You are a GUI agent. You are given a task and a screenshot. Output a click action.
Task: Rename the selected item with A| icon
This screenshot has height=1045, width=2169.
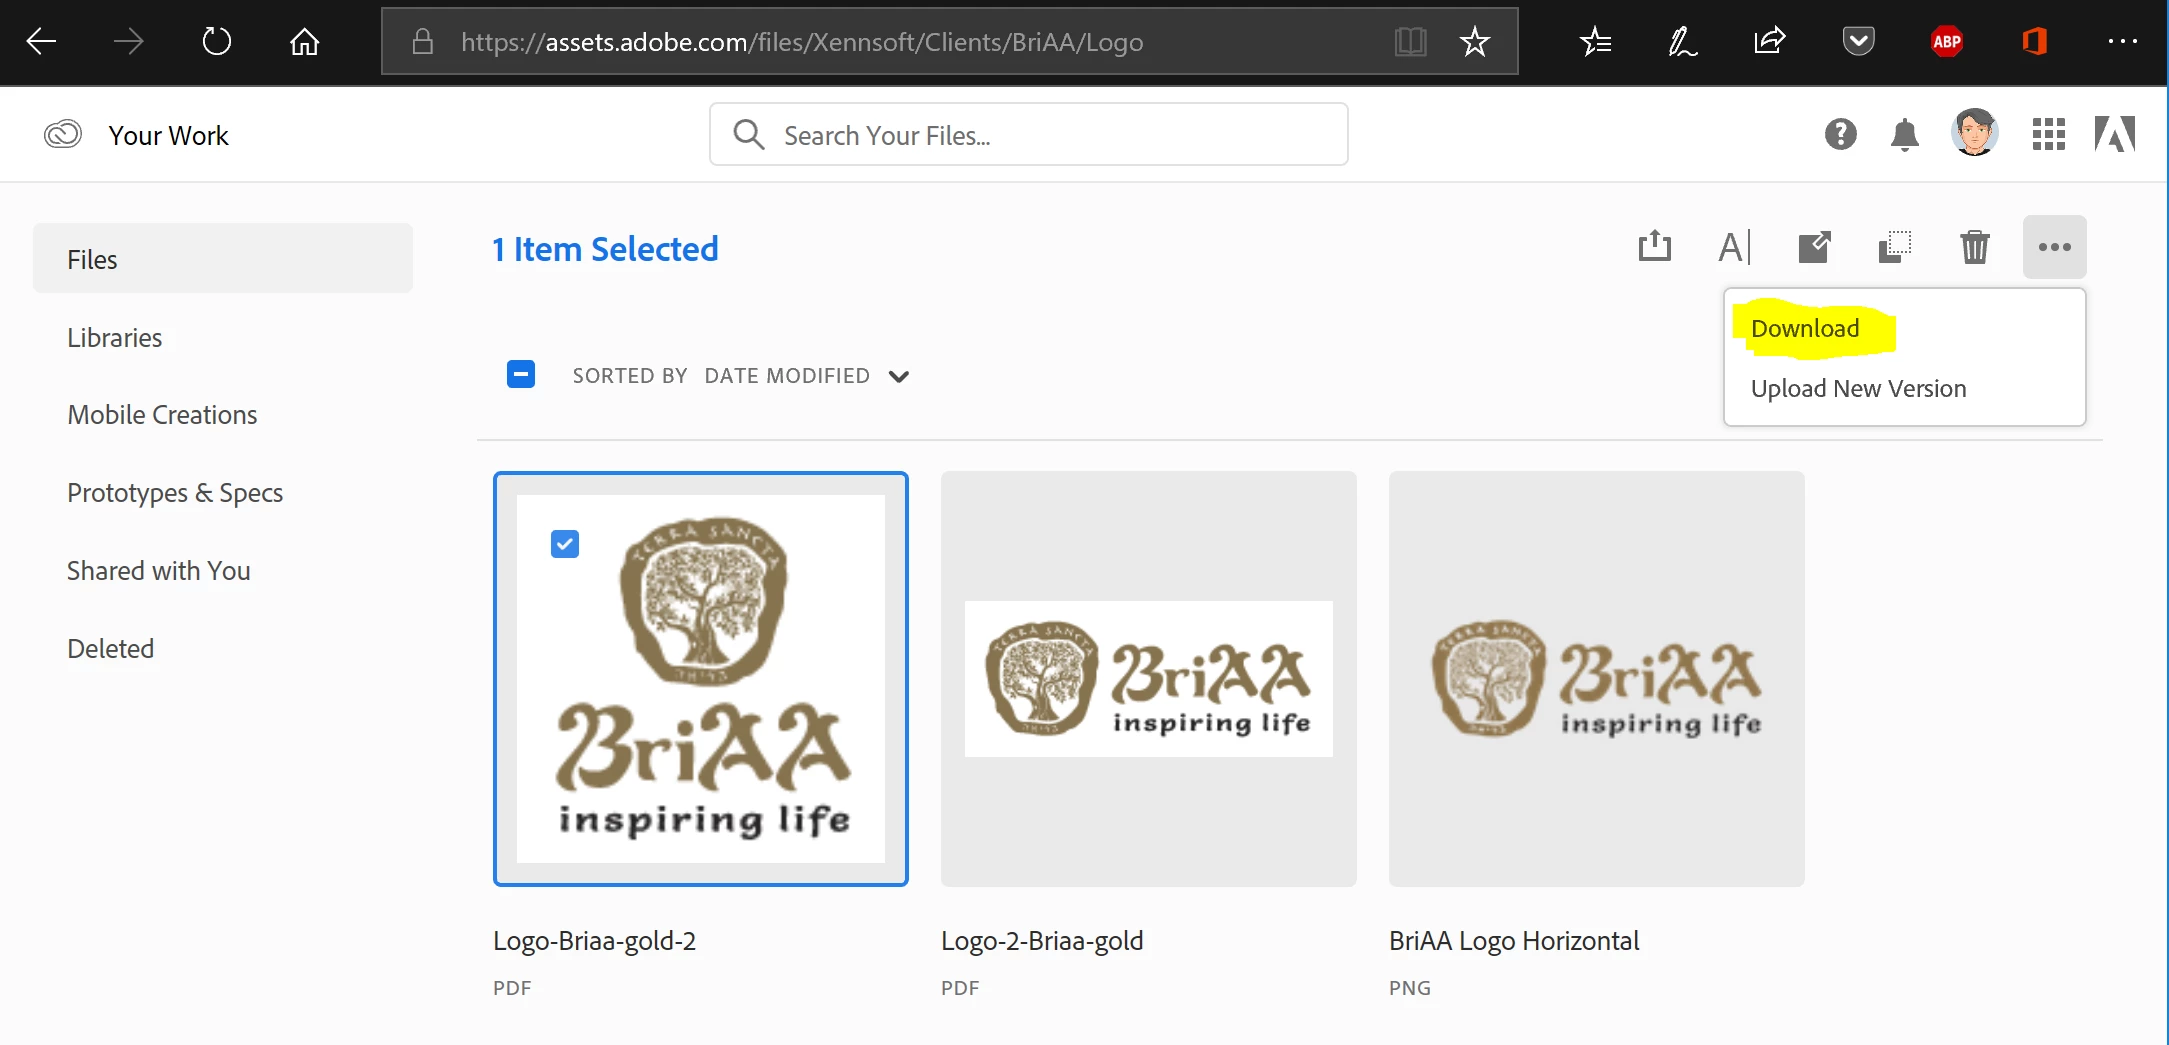[x=1734, y=246]
